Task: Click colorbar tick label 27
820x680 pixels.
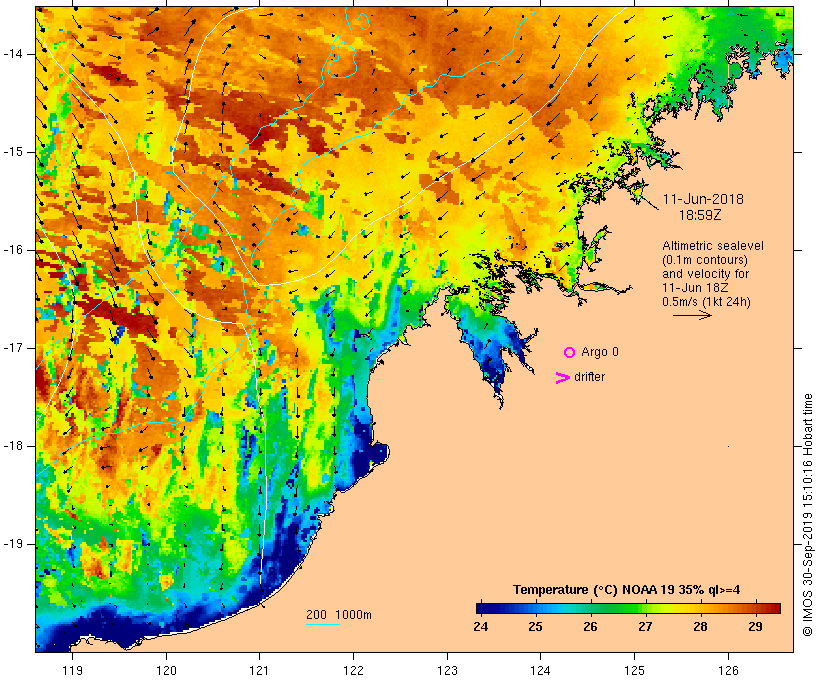Action: pos(645,627)
